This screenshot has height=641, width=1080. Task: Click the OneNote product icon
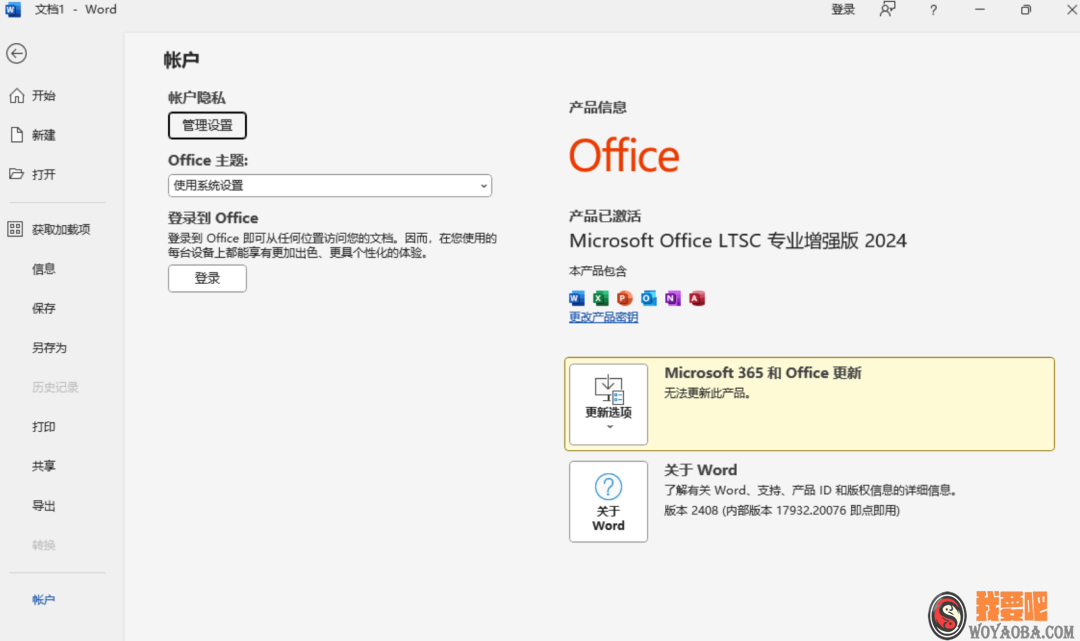[673, 298]
